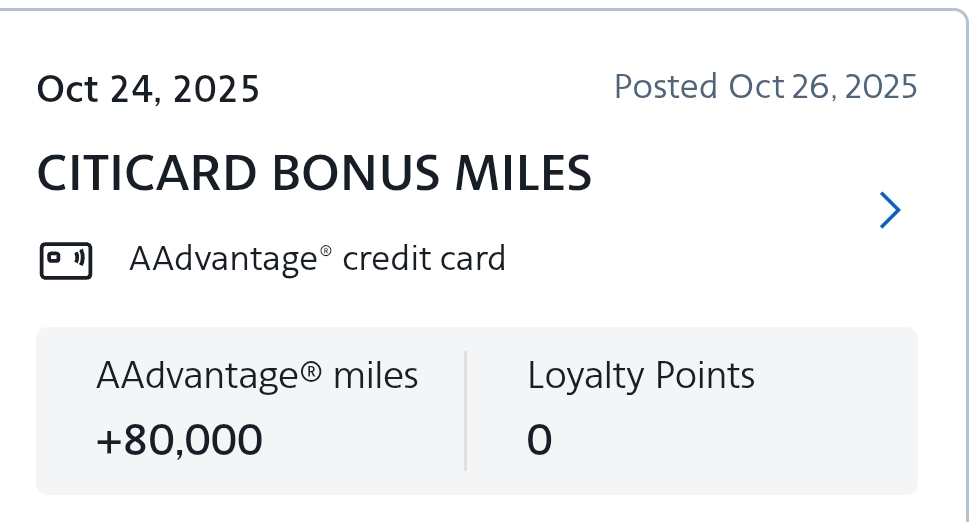Select the Loyalty Points value 0

539,440
